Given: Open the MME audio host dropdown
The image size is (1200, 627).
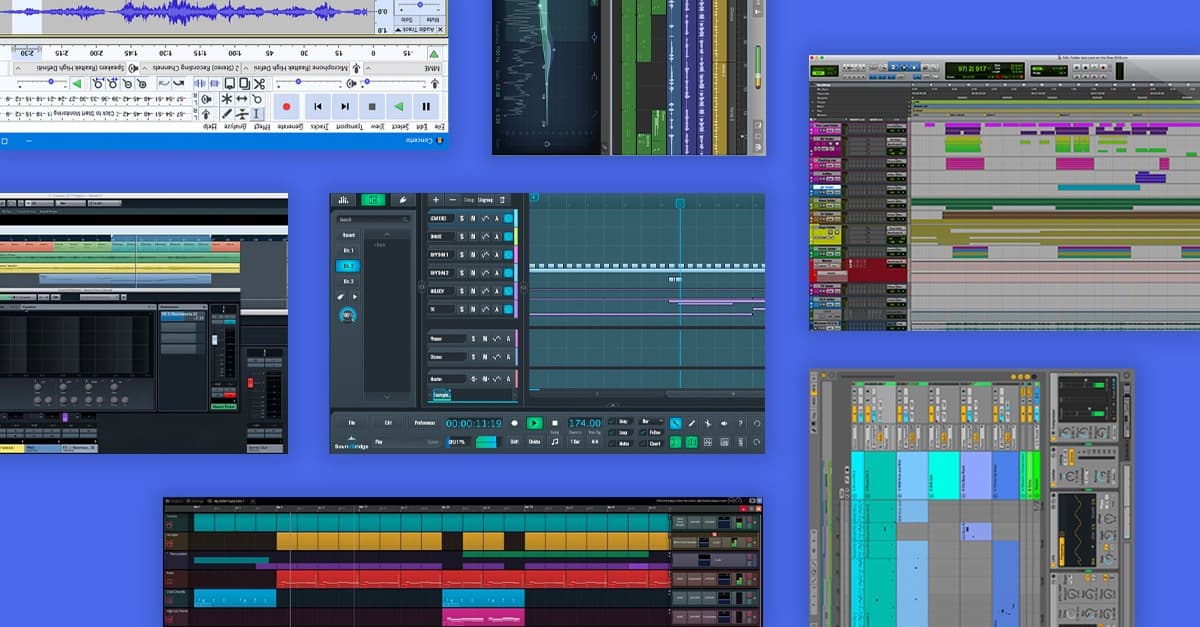Looking at the screenshot, I should [x=406, y=69].
